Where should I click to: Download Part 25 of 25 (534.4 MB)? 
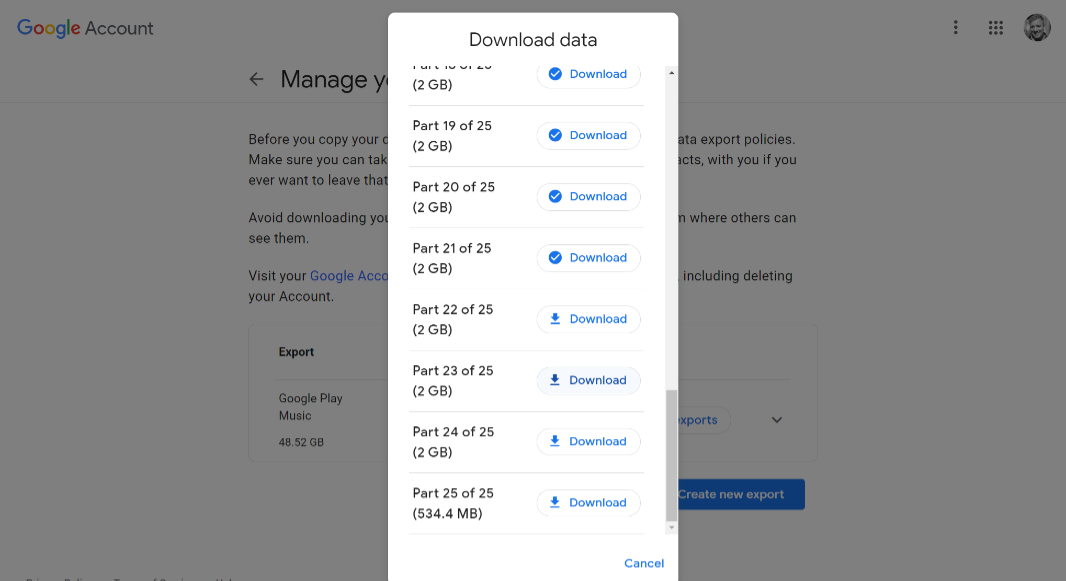588,503
